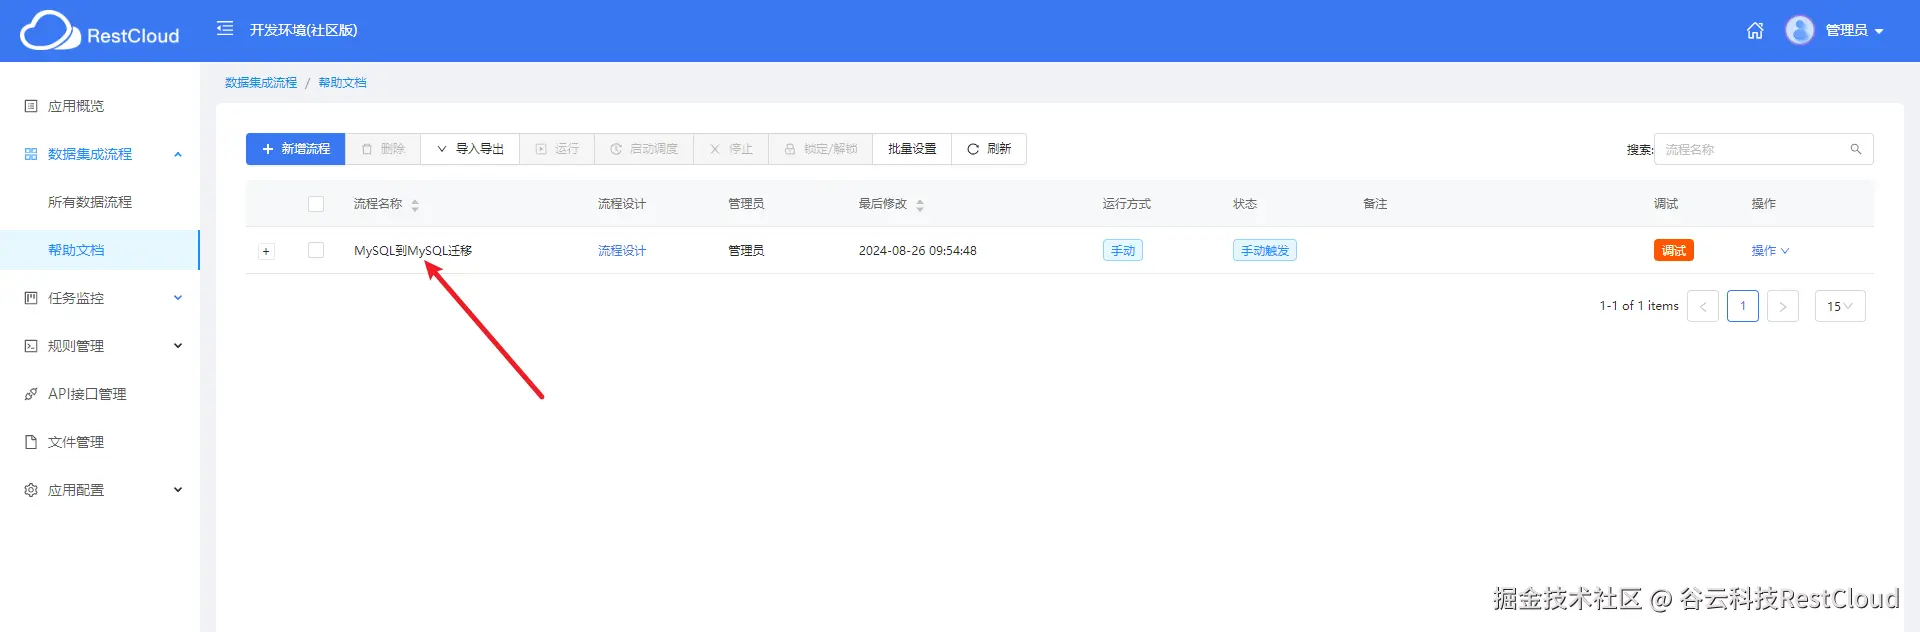Image resolution: width=1920 pixels, height=632 pixels.
Task: Expand the MySQL到MySQL迁移 row
Action: [266, 251]
